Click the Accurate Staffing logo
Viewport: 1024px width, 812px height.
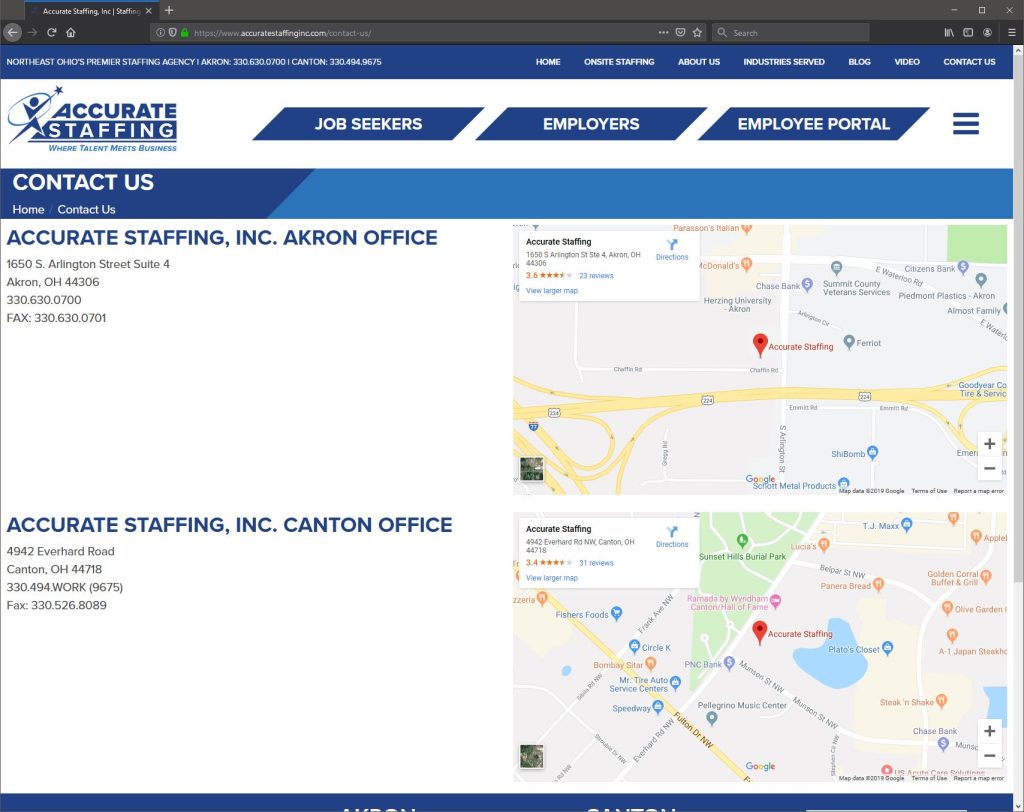(x=92, y=119)
